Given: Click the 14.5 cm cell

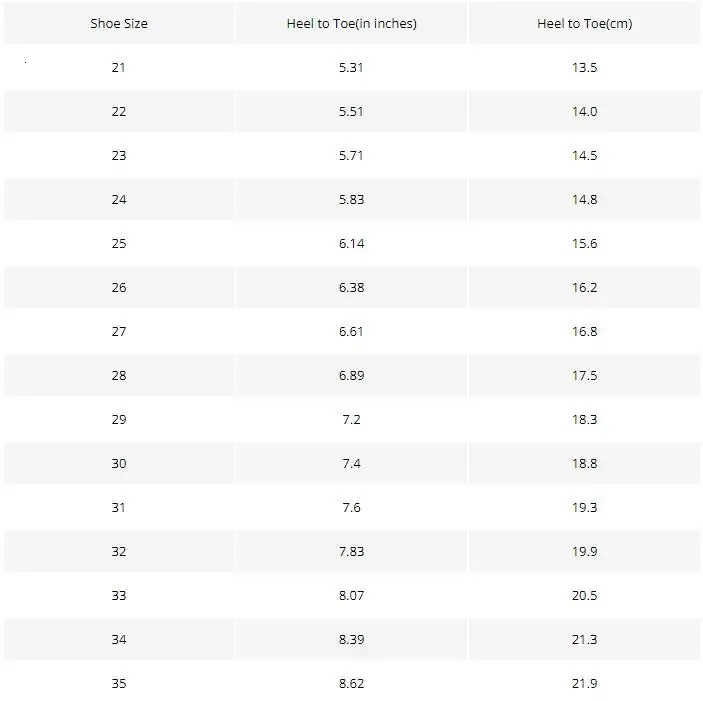Looking at the screenshot, I should coord(584,156).
